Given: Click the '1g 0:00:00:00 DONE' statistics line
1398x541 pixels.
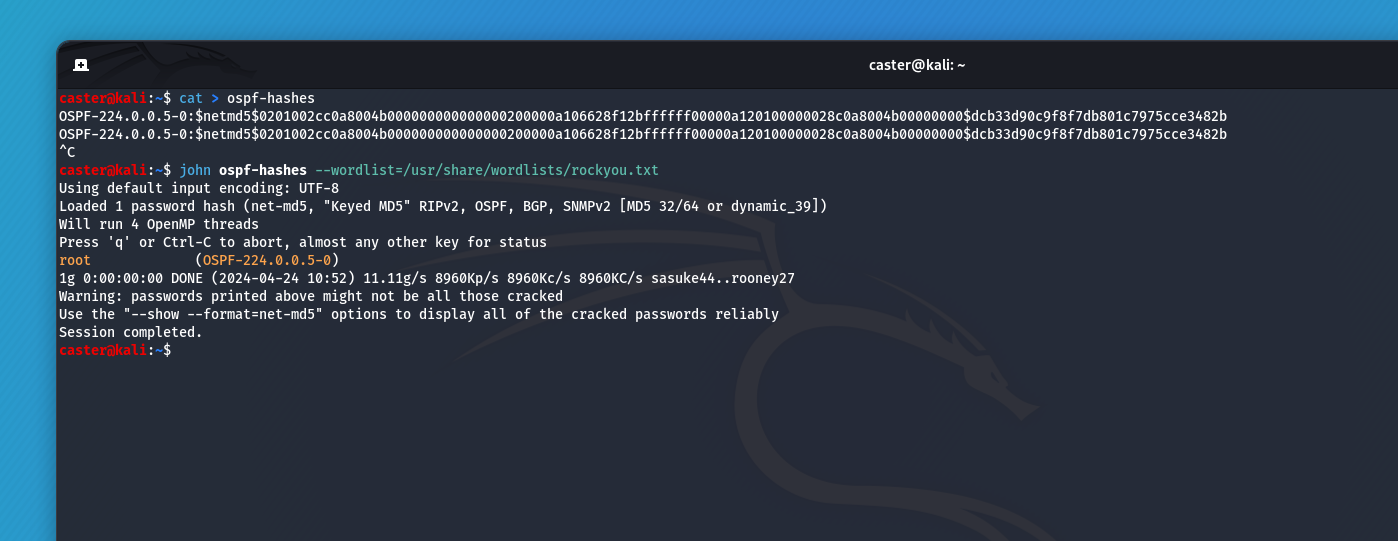Looking at the screenshot, I should tap(427, 278).
